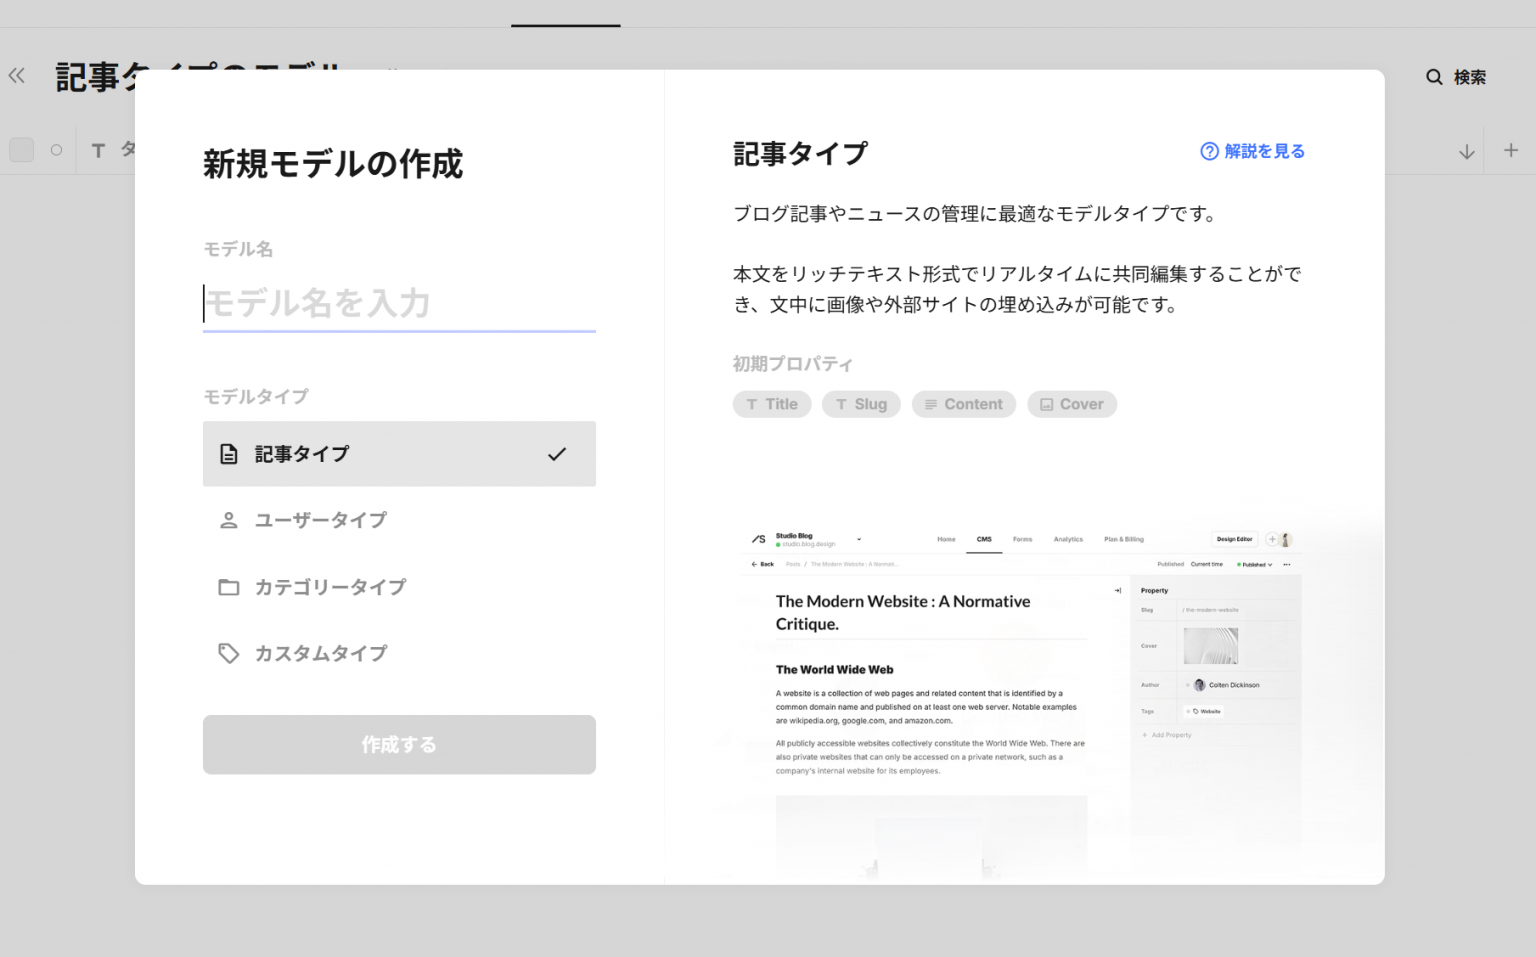The width and height of the screenshot is (1536, 957).
Task: Open the 解説を見る help link
Action: click(1260, 150)
